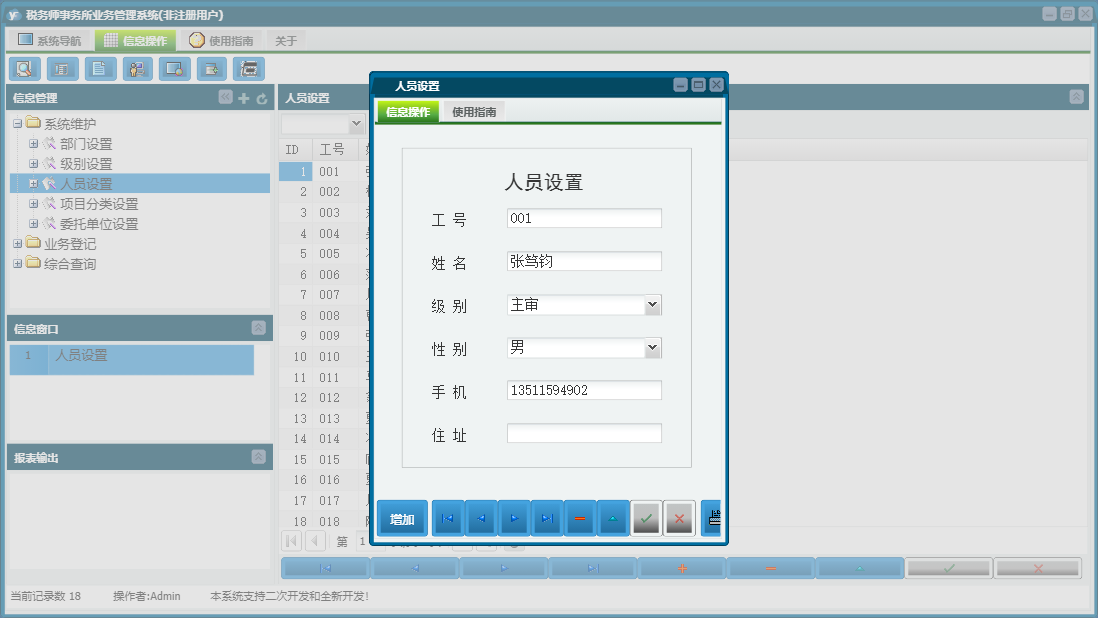Viewport: 1098px width, 618px height.
Task: Collapse the right 人员设置 panel header arrow
Action: click(1076, 97)
